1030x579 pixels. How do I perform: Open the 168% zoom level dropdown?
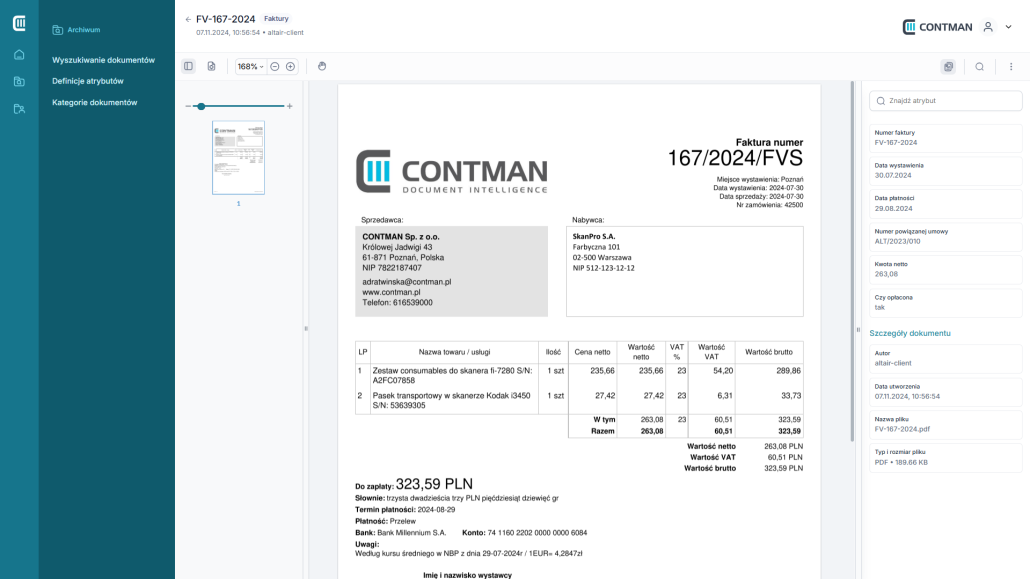250,66
